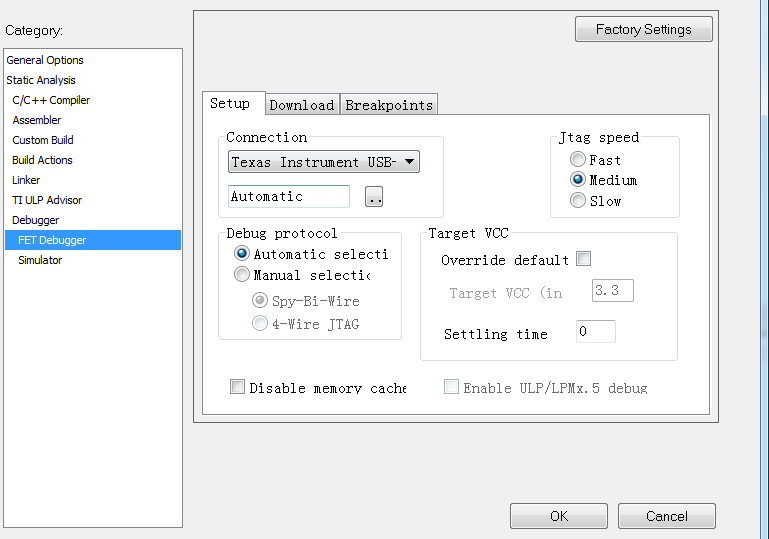Select TI ULP Advisor category
Screen dimensions: 769x539
[x=47, y=200]
